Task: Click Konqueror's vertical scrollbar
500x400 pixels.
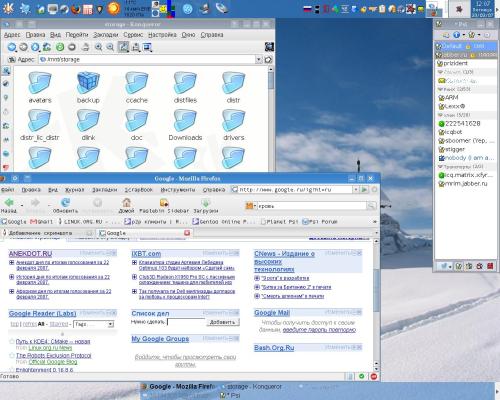Action: tap(271, 80)
